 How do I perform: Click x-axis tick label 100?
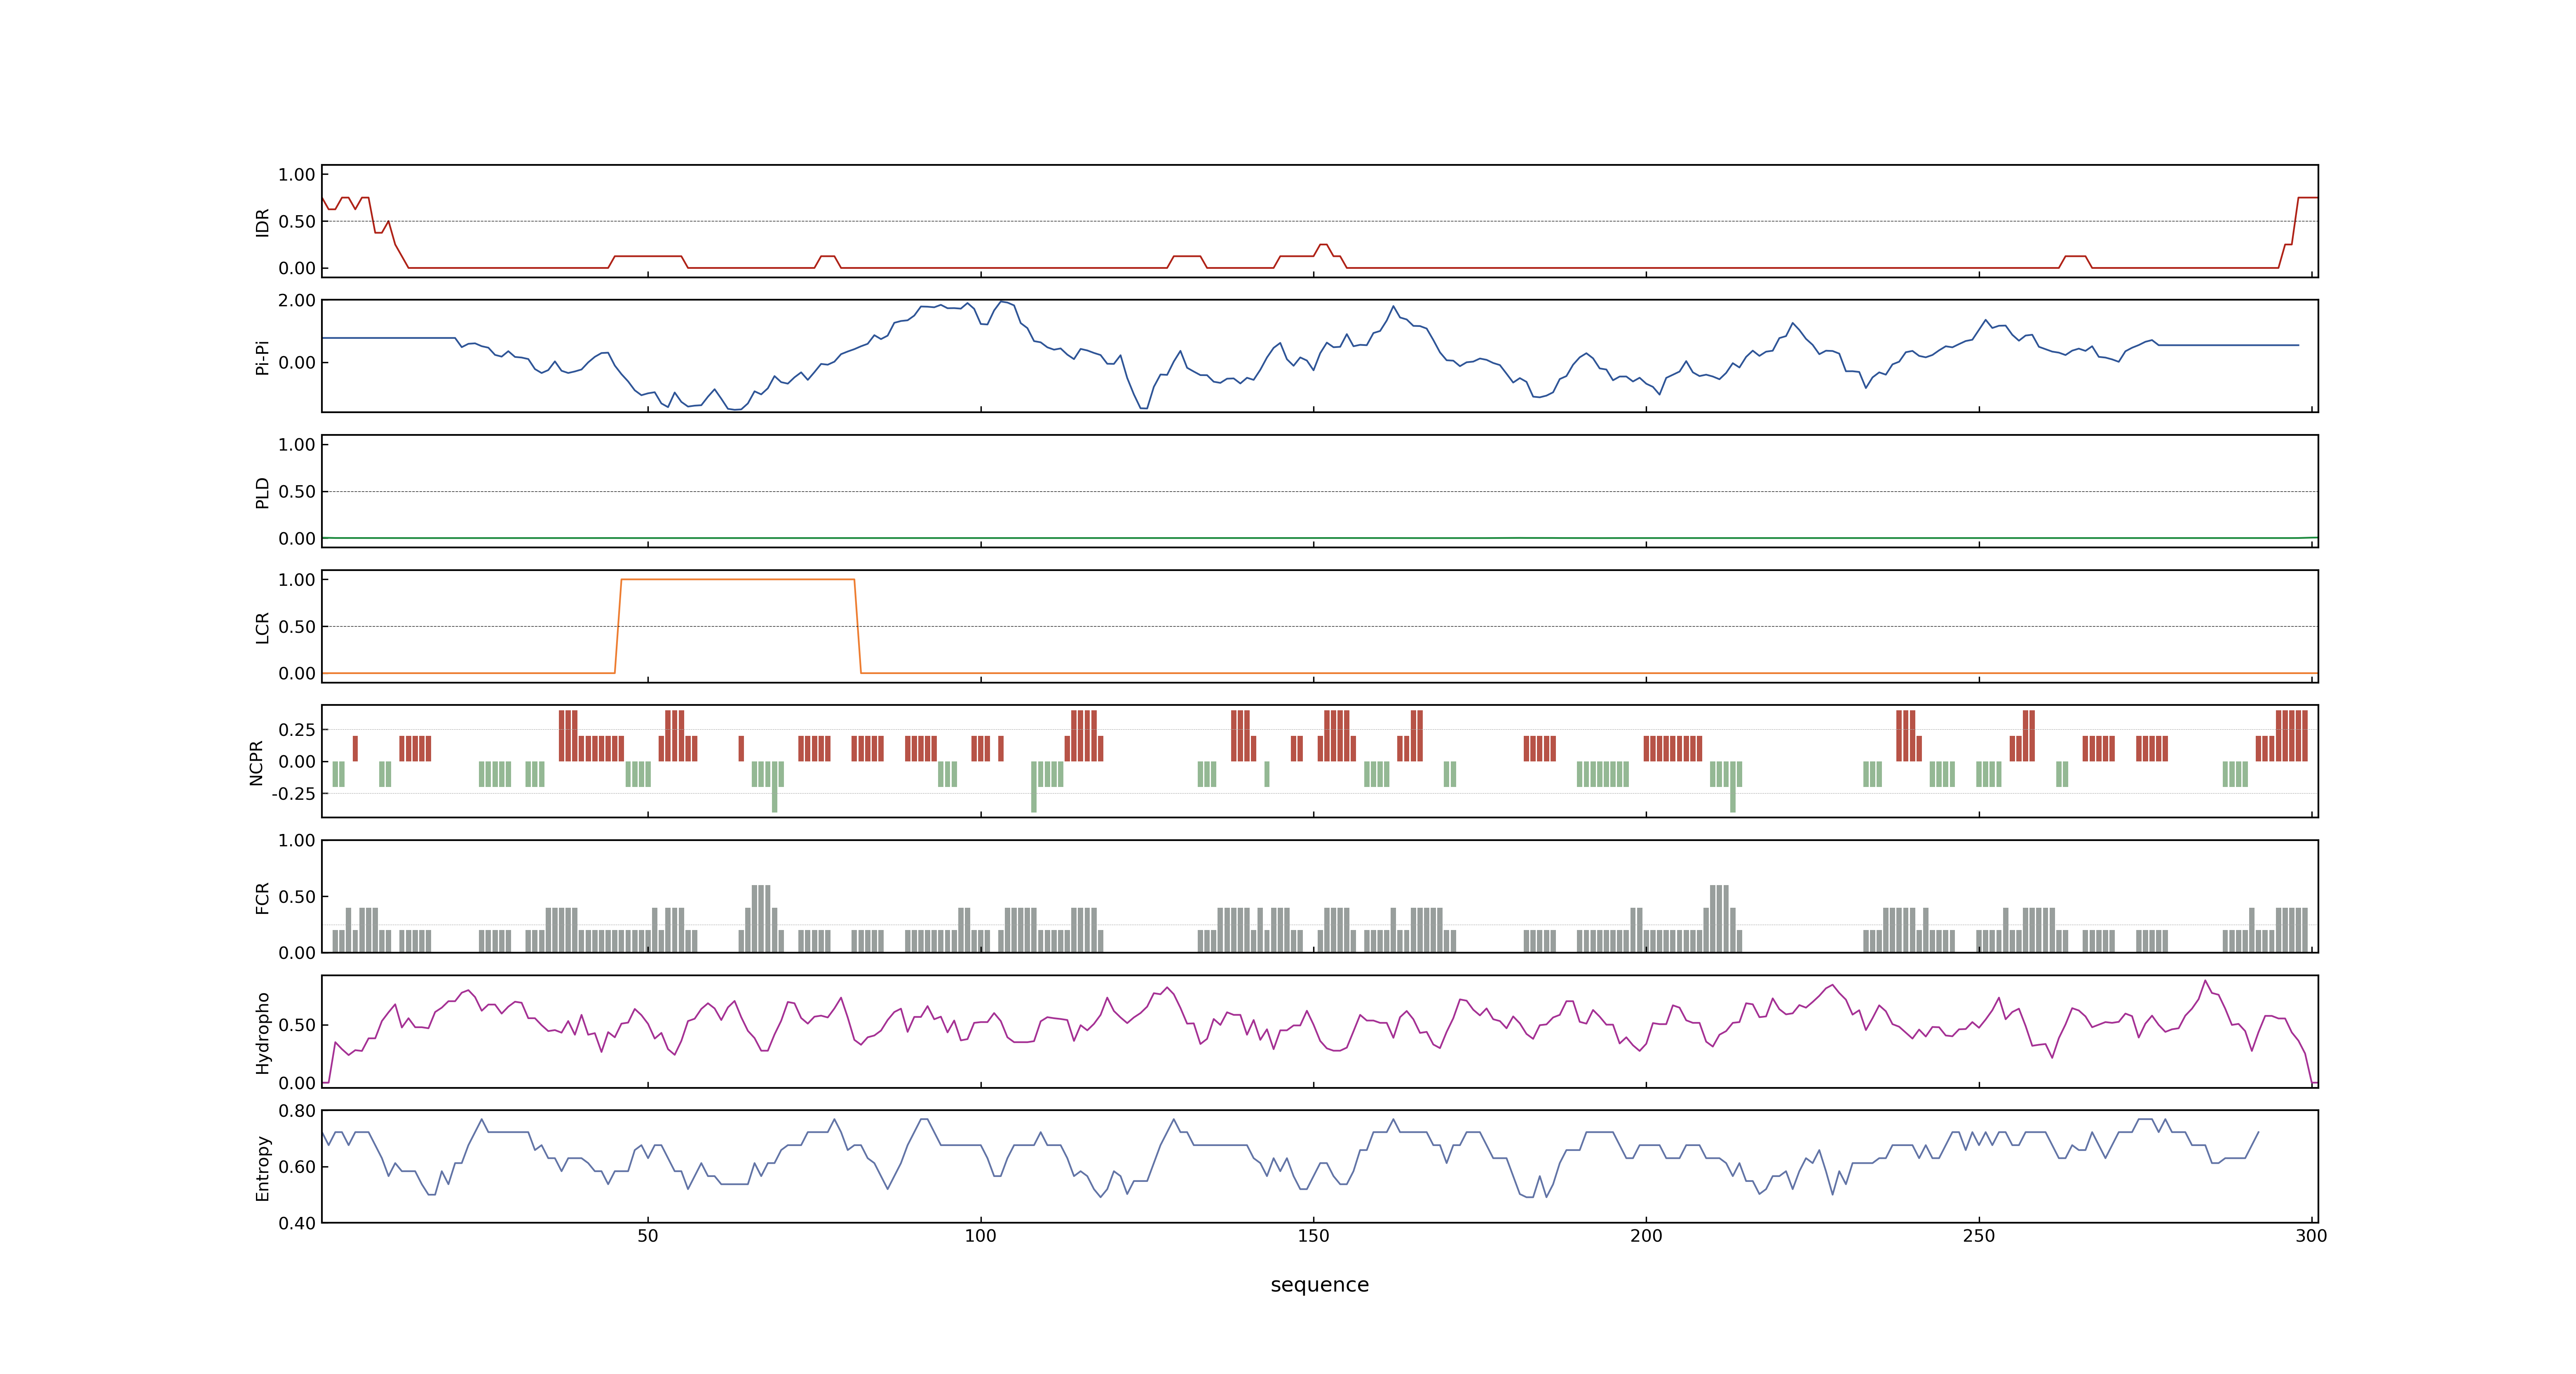pos(980,1235)
